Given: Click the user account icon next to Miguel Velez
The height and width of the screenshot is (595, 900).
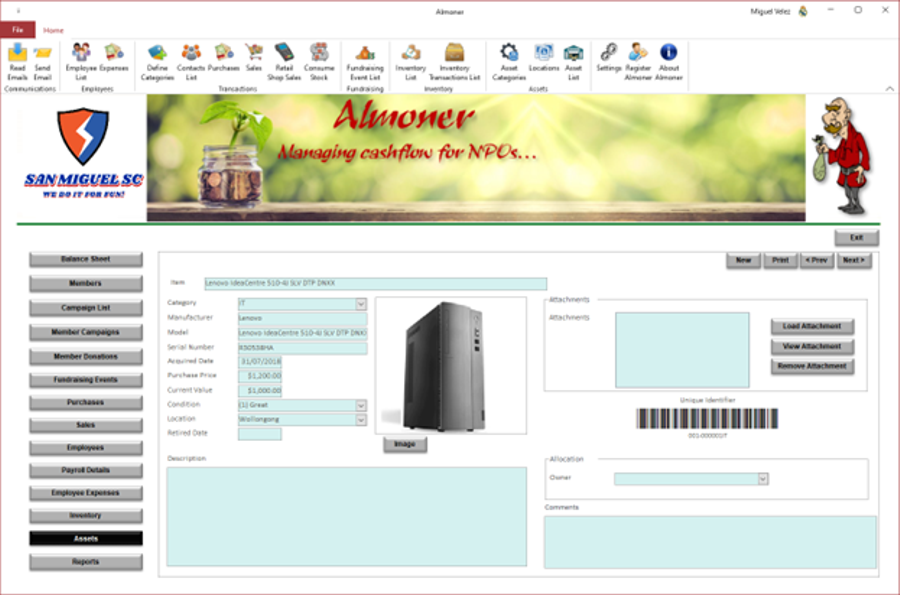Looking at the screenshot, I should [x=803, y=11].
